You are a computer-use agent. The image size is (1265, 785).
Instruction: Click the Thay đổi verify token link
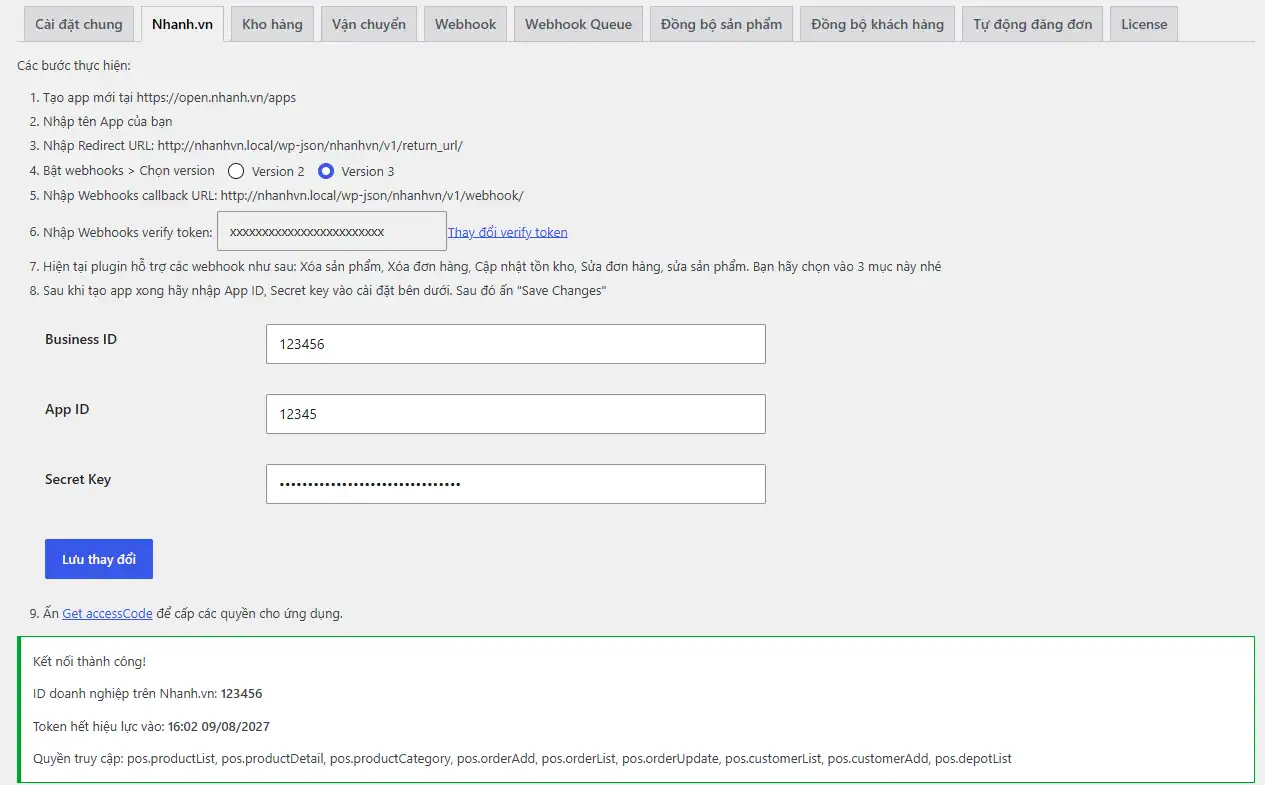(x=508, y=232)
